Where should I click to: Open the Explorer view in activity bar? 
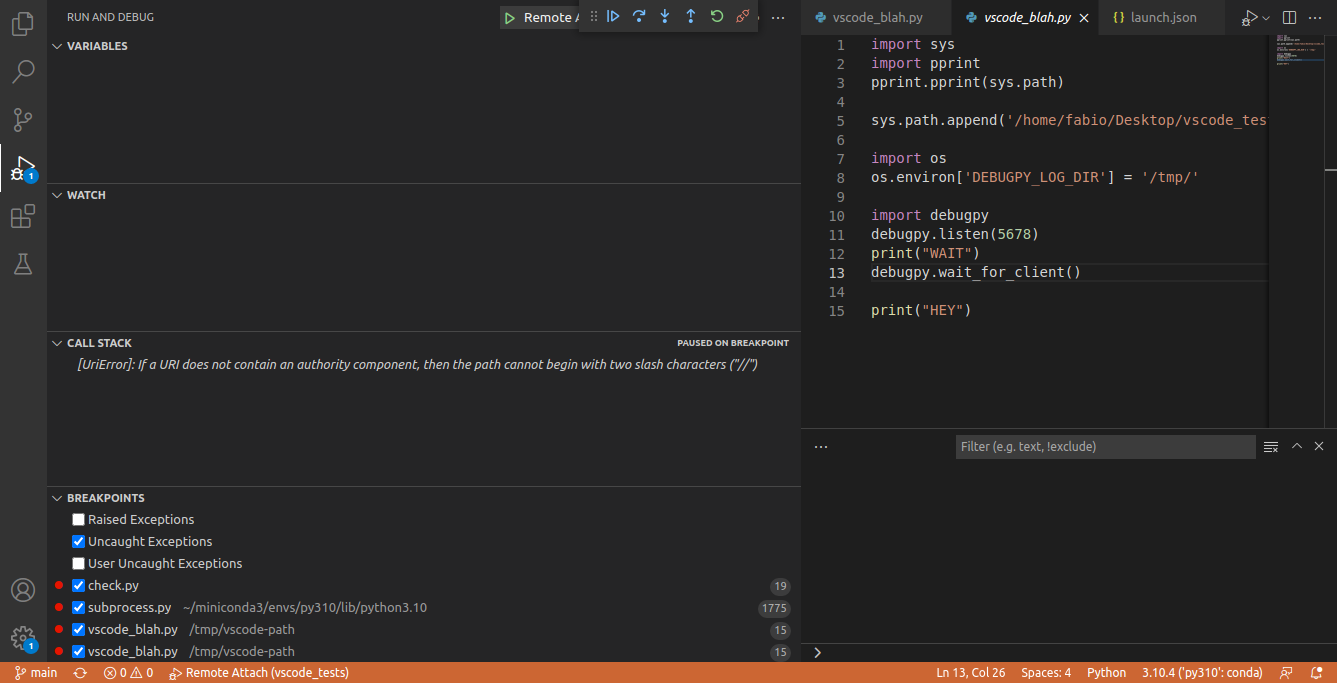coord(23,24)
